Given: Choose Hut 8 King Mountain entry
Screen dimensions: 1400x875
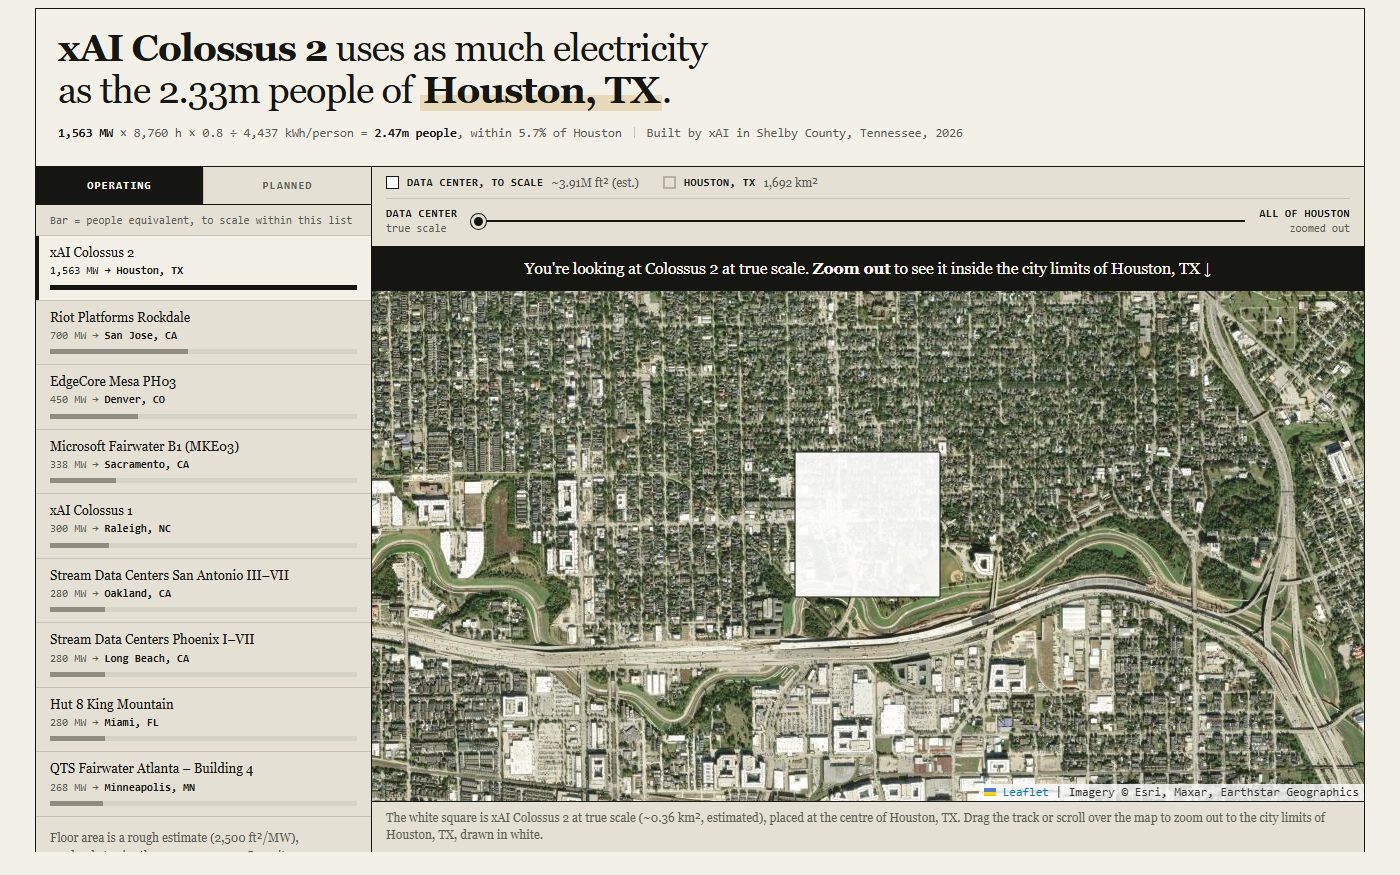Looking at the screenshot, I should click(x=204, y=720).
